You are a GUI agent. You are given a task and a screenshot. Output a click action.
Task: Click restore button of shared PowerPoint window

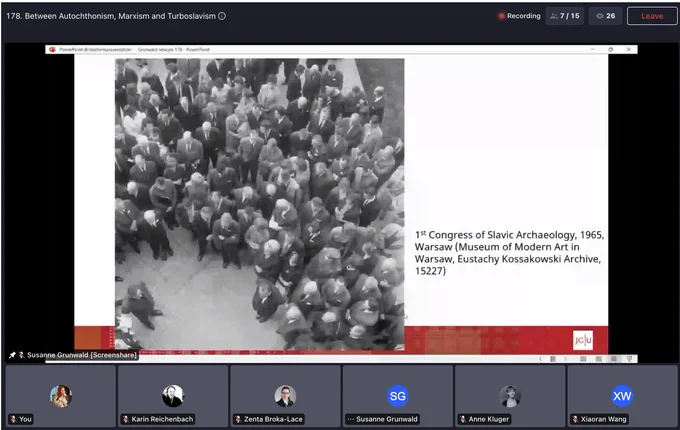coord(611,49)
